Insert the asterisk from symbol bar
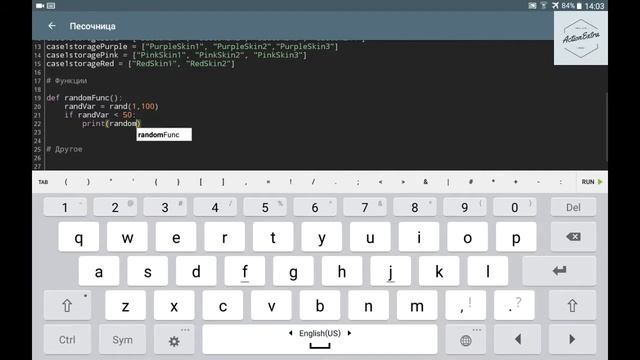The width and height of the screenshot is (640, 360). [493, 182]
